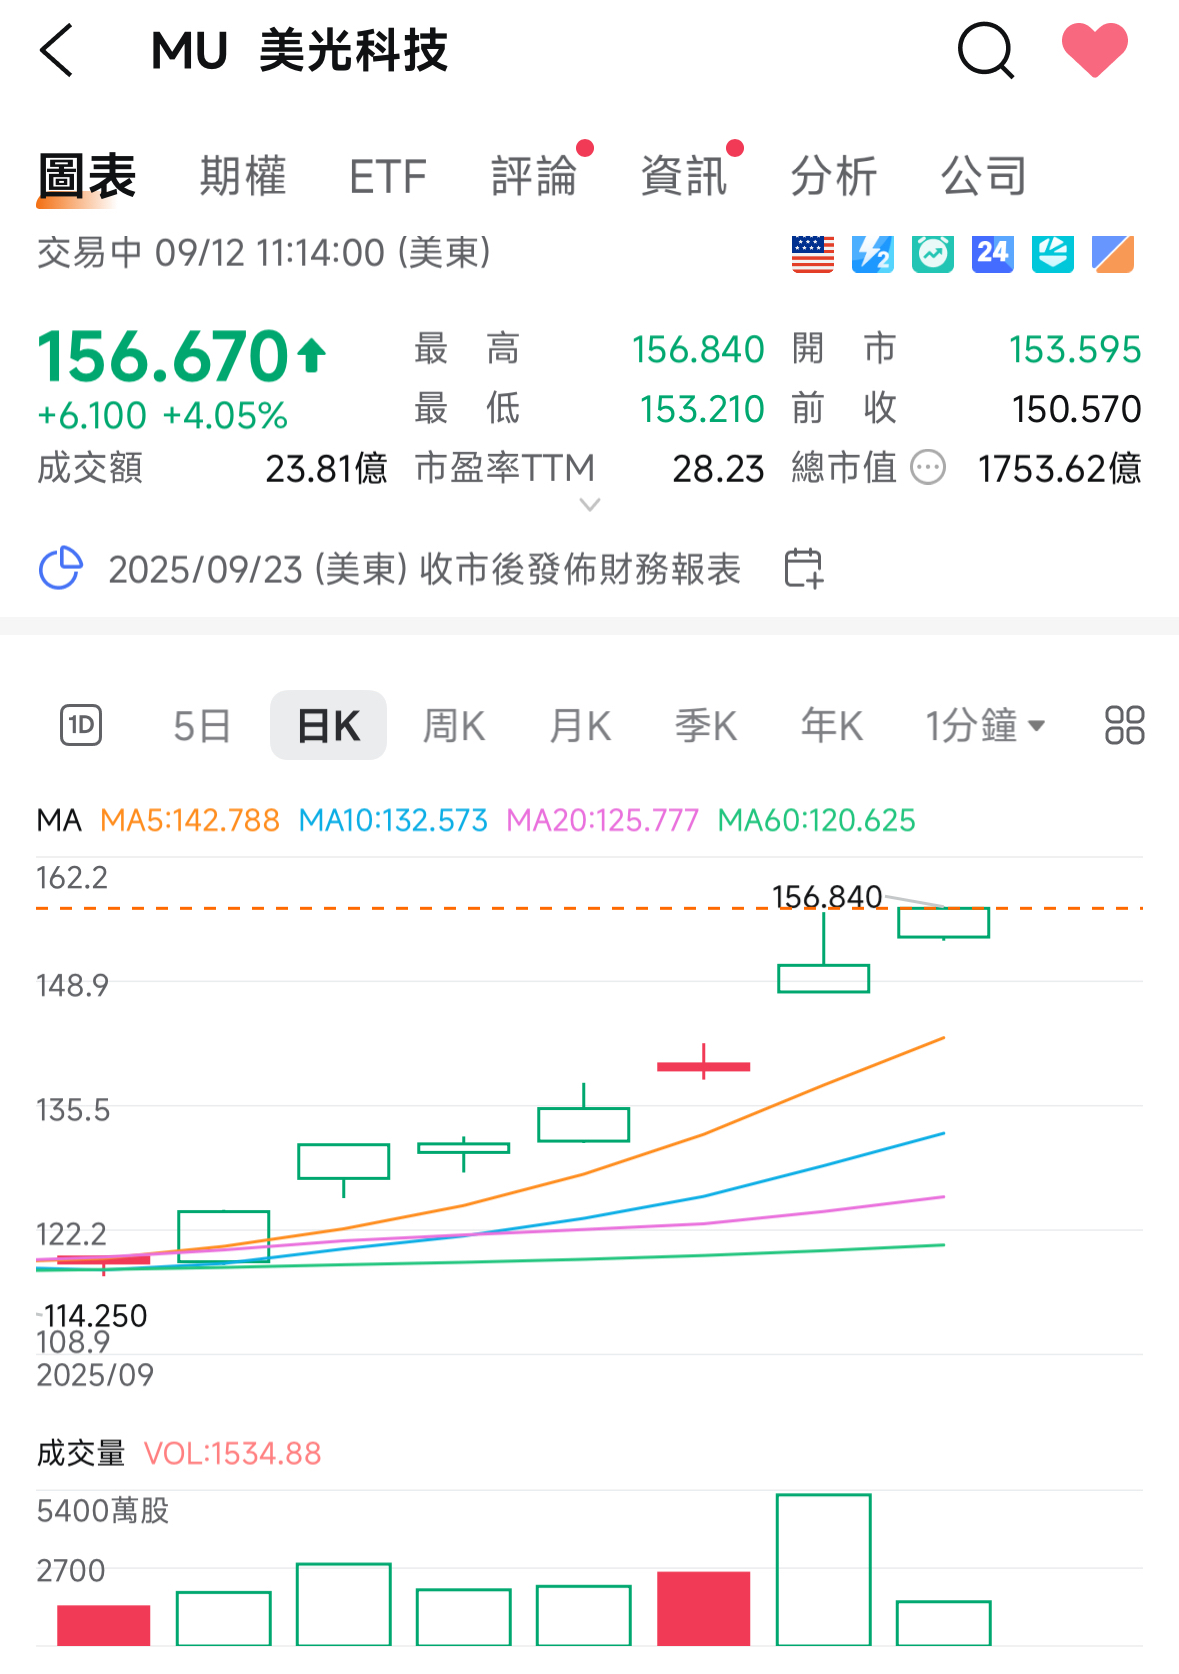Tap the blue lightning bolt icon
The height and width of the screenshot is (1674, 1179).
pos(872,254)
